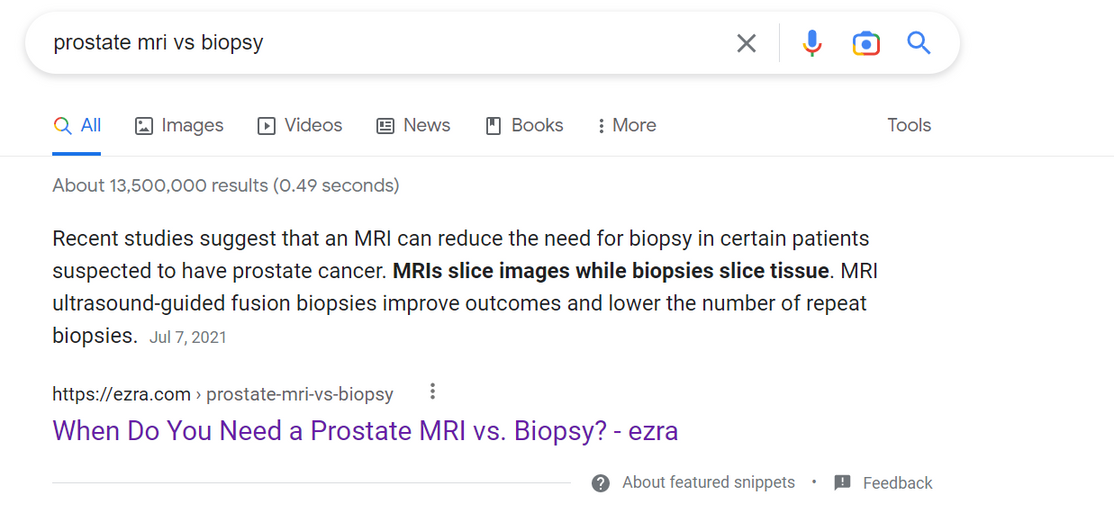Click the ezra.com URL breadcrumb
Image resolution: width=1114 pixels, height=522 pixels.
[x=222, y=394]
